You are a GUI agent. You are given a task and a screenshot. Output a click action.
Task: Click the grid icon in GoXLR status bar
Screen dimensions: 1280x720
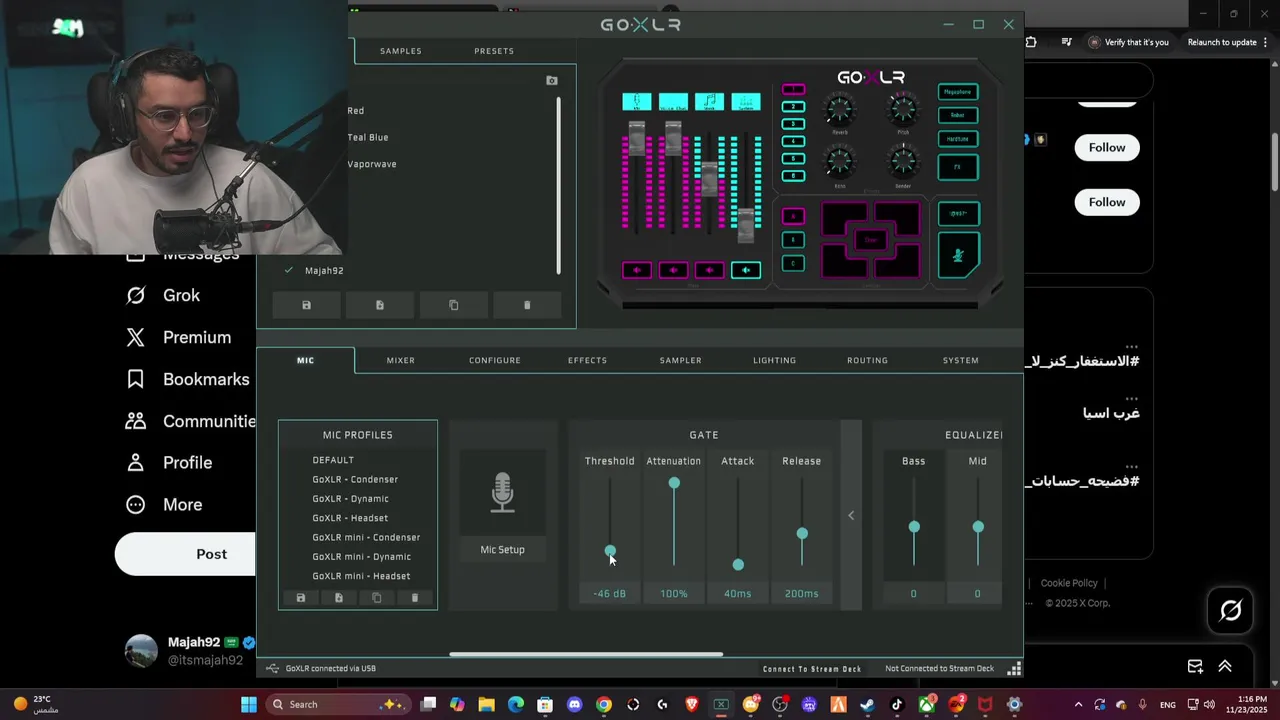point(1014,668)
